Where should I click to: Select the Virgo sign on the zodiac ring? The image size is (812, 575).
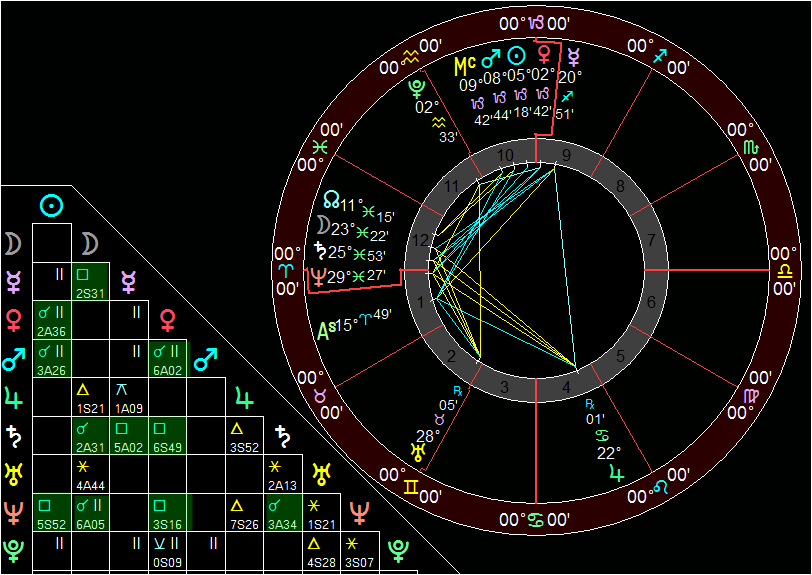point(750,397)
